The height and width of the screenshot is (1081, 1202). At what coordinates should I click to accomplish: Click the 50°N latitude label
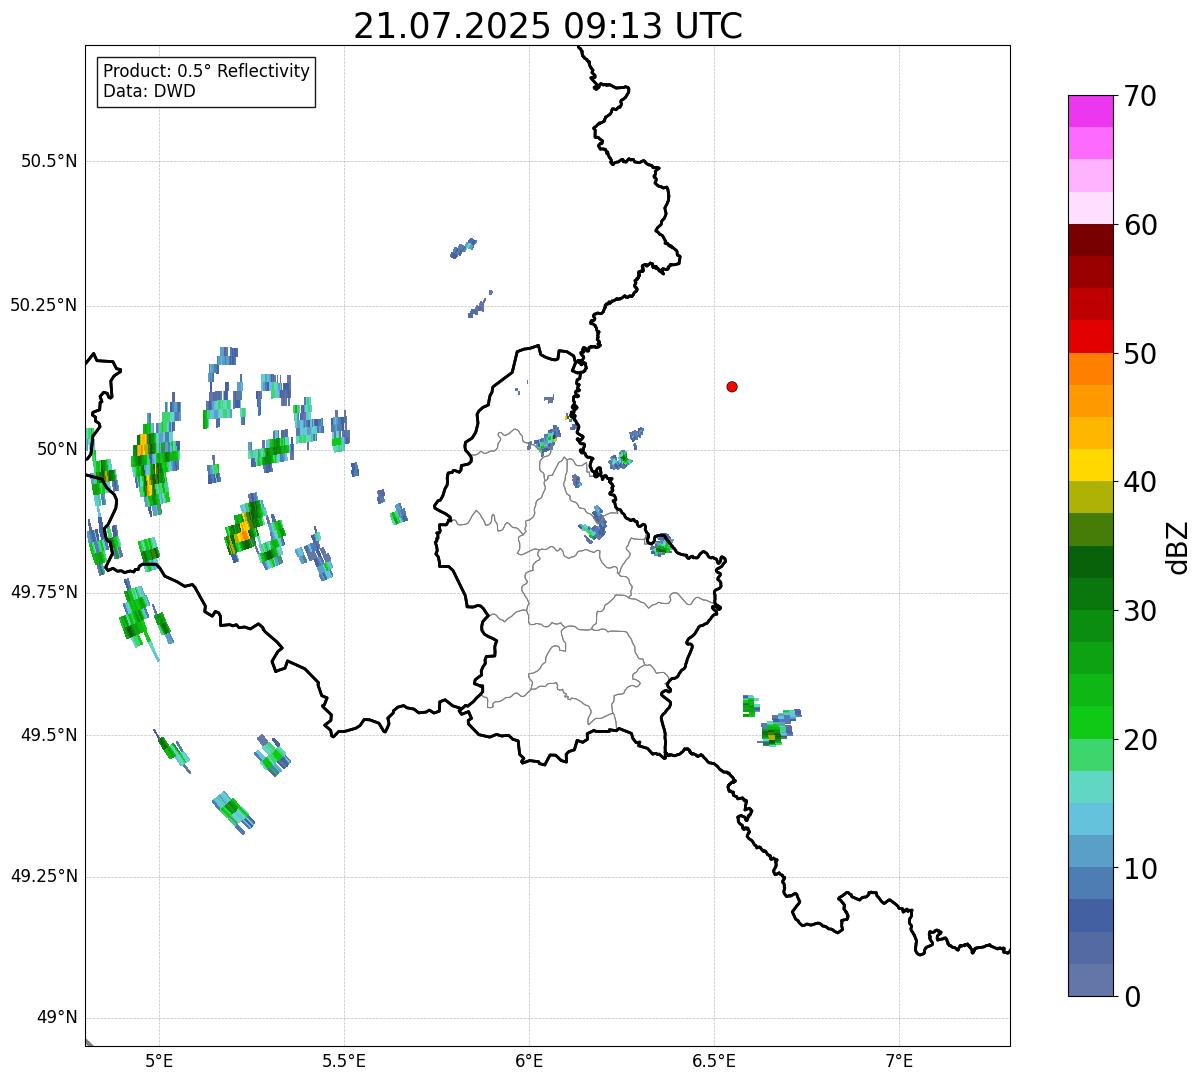point(57,449)
